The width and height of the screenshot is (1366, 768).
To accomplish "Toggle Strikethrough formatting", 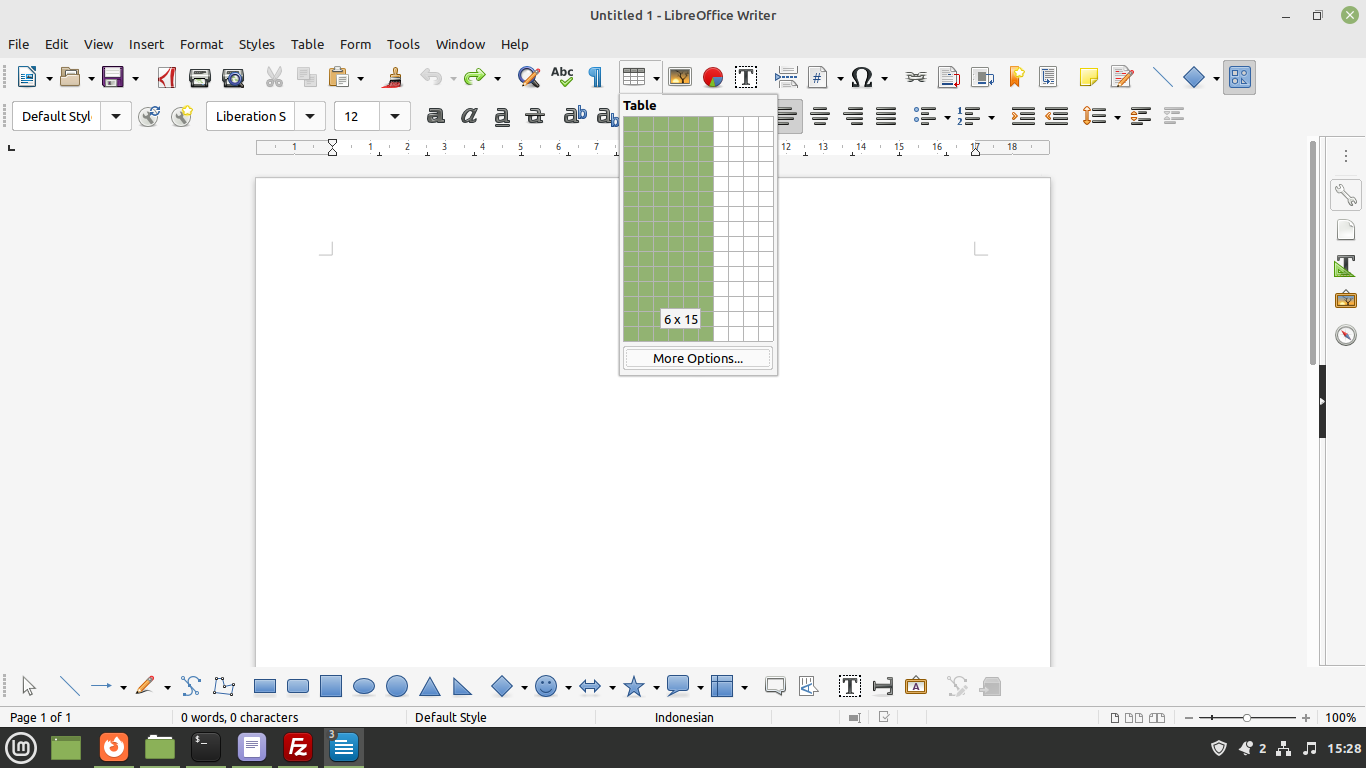I will tap(535, 116).
